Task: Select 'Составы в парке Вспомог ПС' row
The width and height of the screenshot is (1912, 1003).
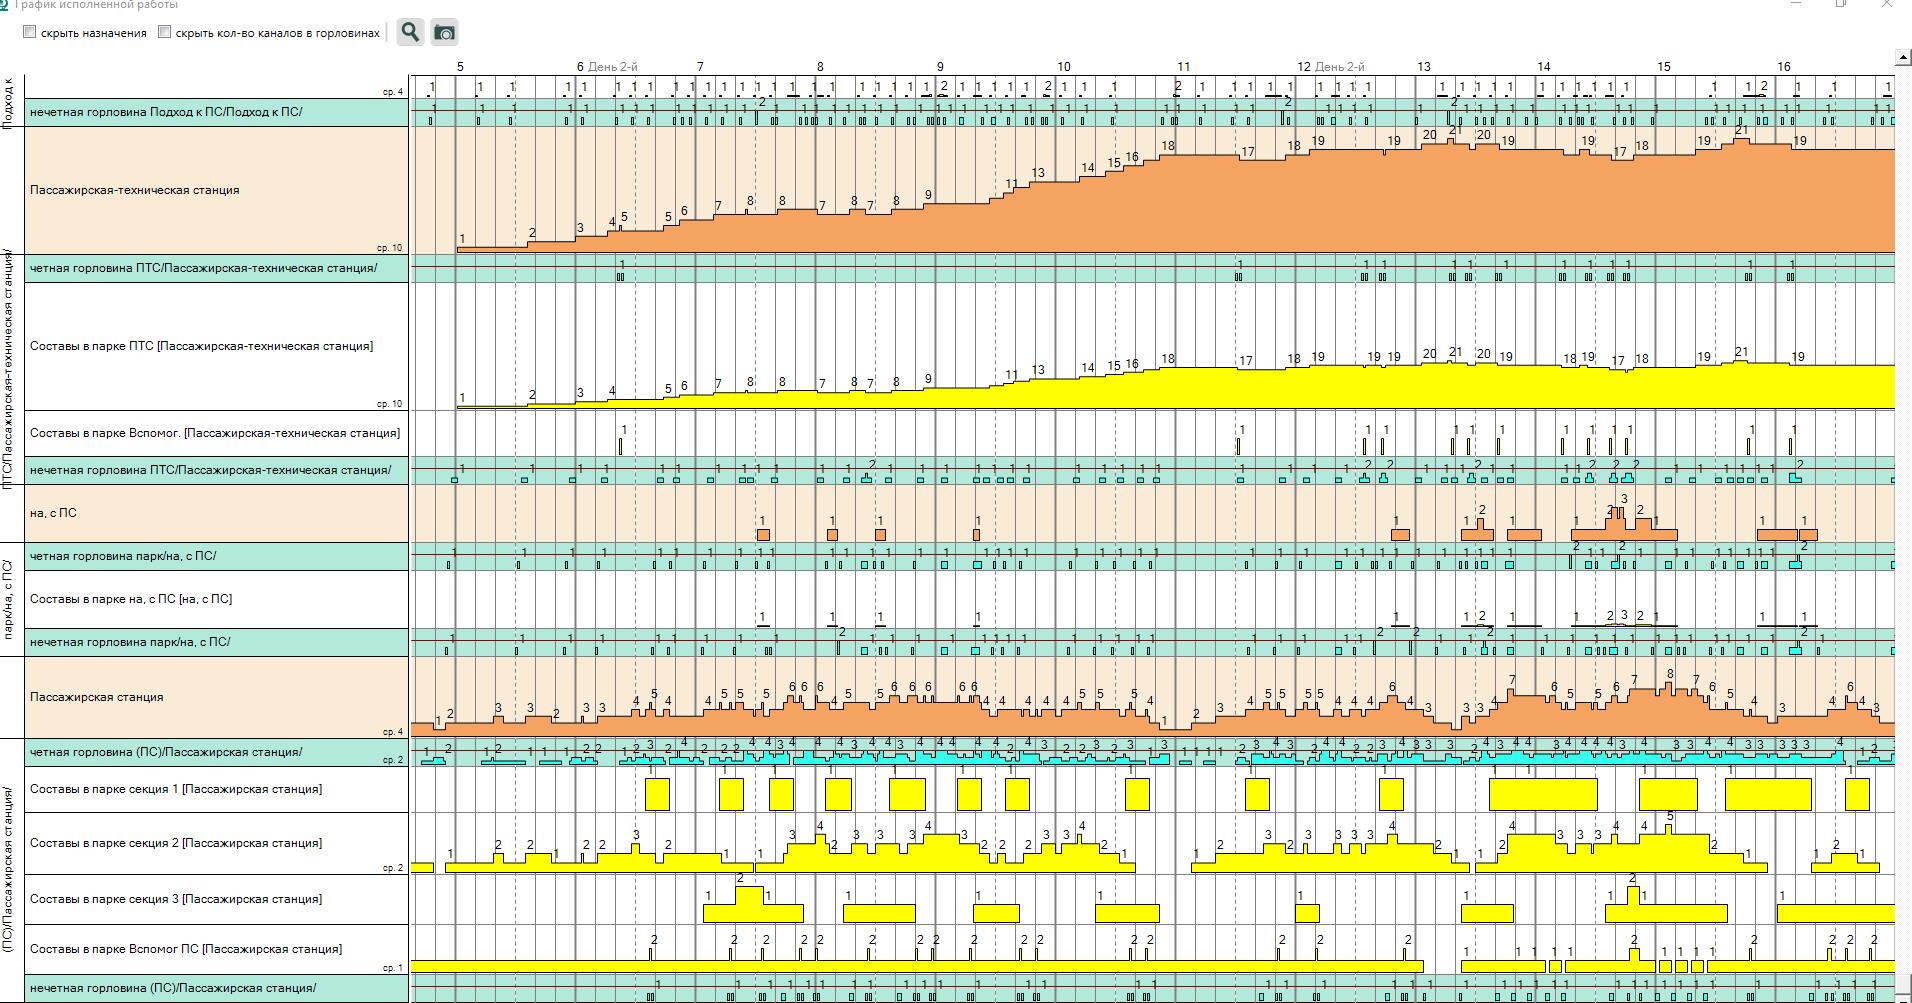Action: (186, 949)
